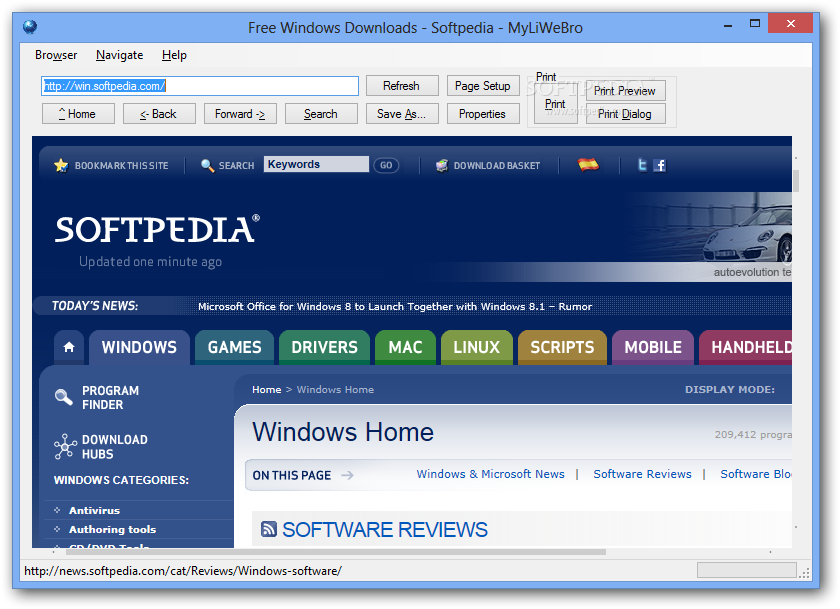Viewport: 840px width, 609px height.
Task: Click the Print button
Action: (x=556, y=104)
